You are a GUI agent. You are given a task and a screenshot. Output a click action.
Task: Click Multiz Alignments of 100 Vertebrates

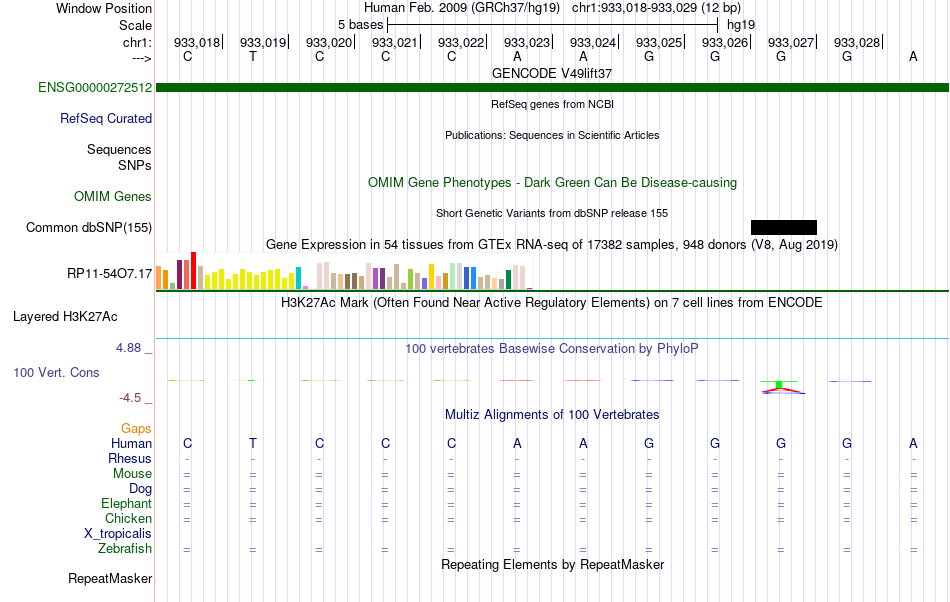pyautogui.click(x=552, y=415)
